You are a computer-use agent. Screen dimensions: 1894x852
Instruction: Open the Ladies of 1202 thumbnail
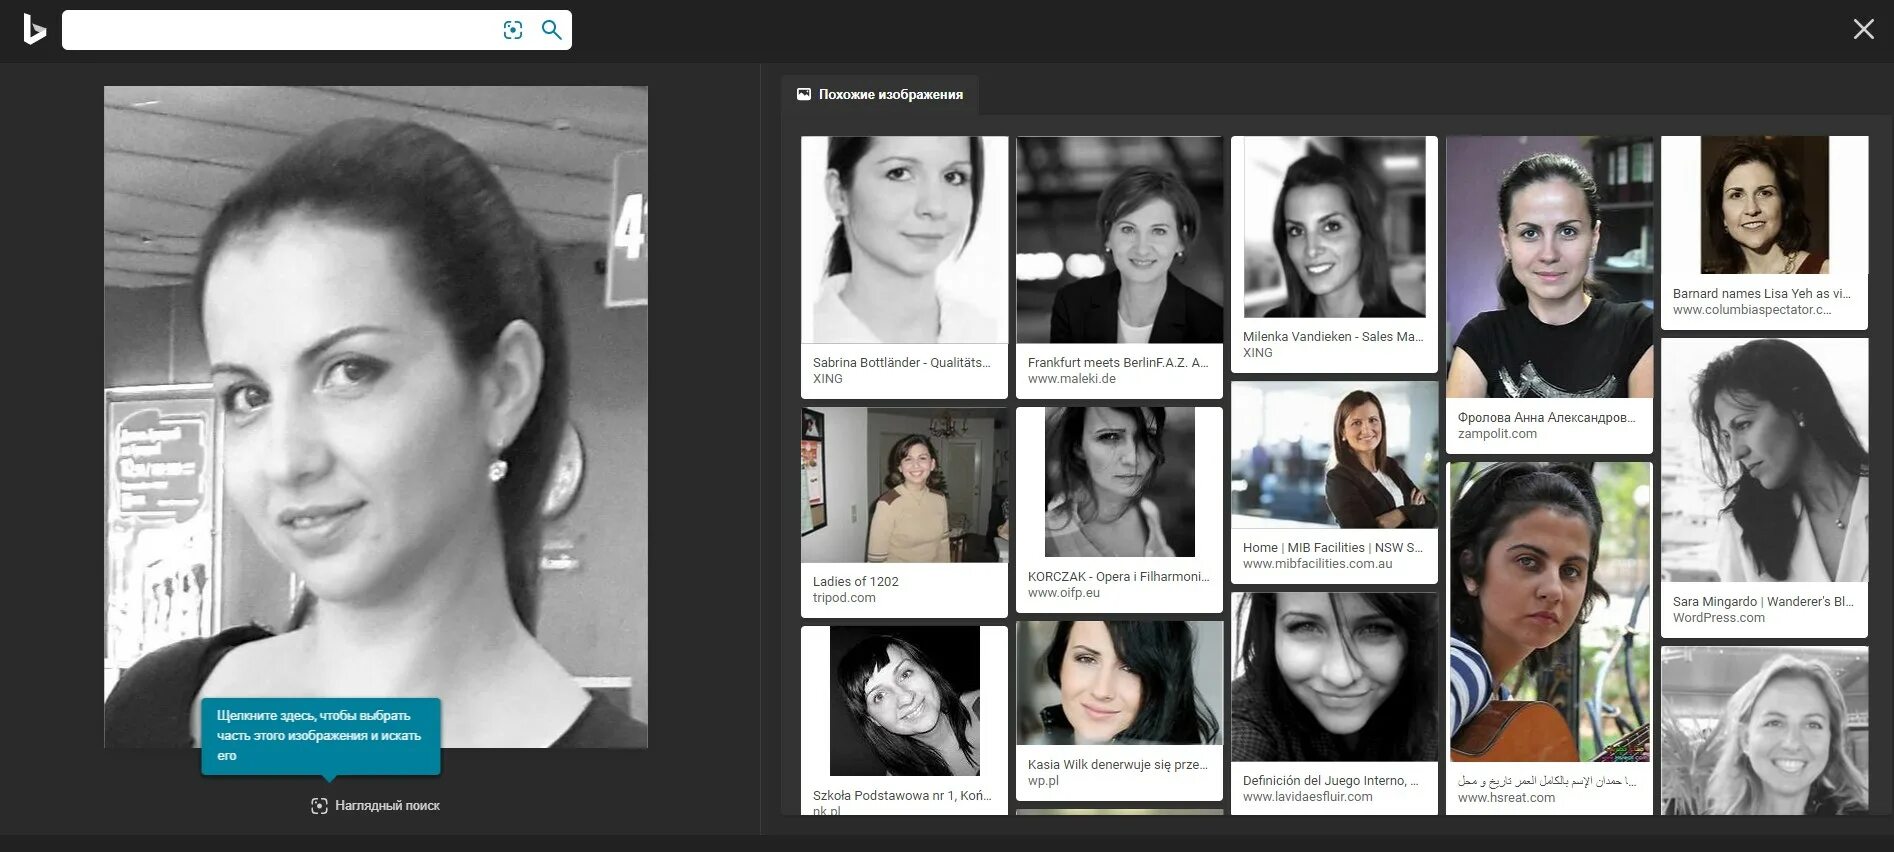904,484
